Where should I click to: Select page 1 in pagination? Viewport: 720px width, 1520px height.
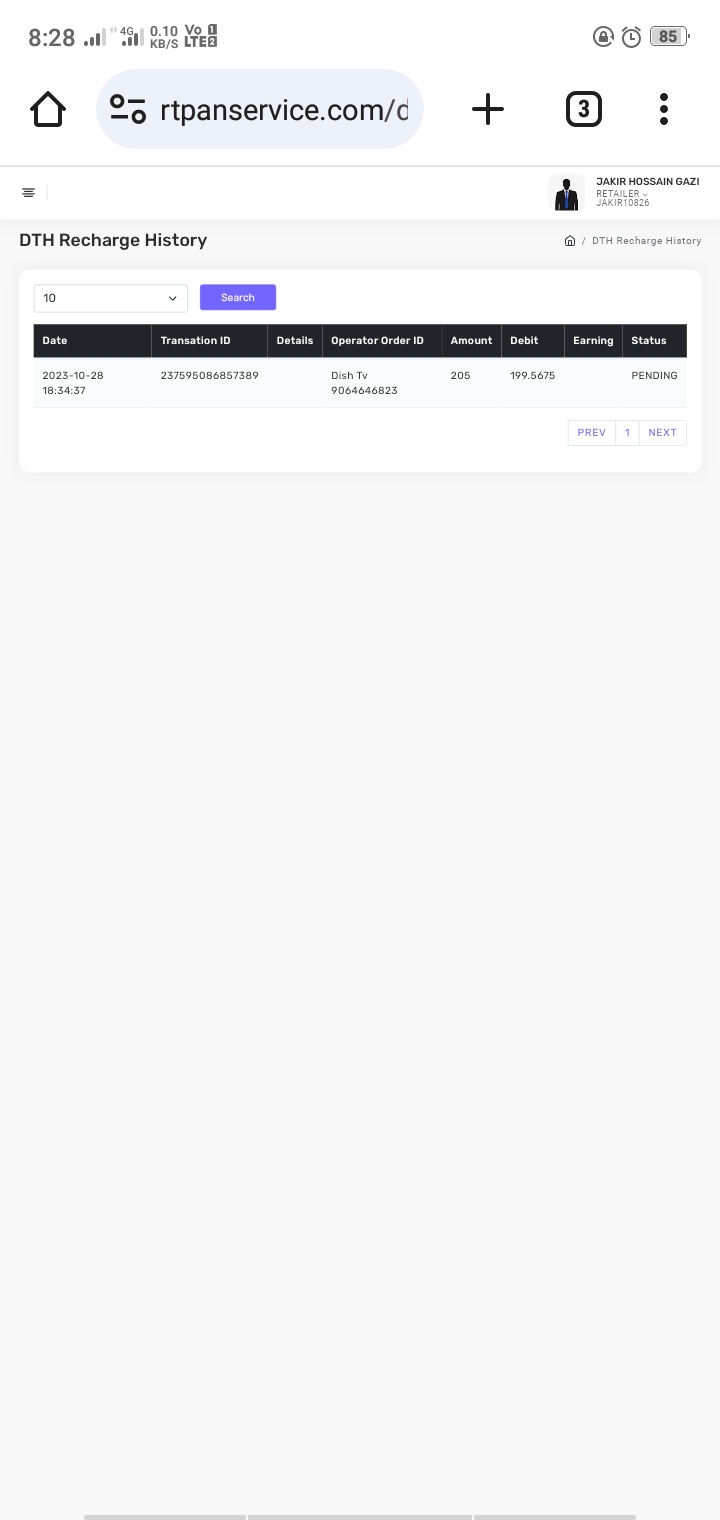[x=627, y=433]
